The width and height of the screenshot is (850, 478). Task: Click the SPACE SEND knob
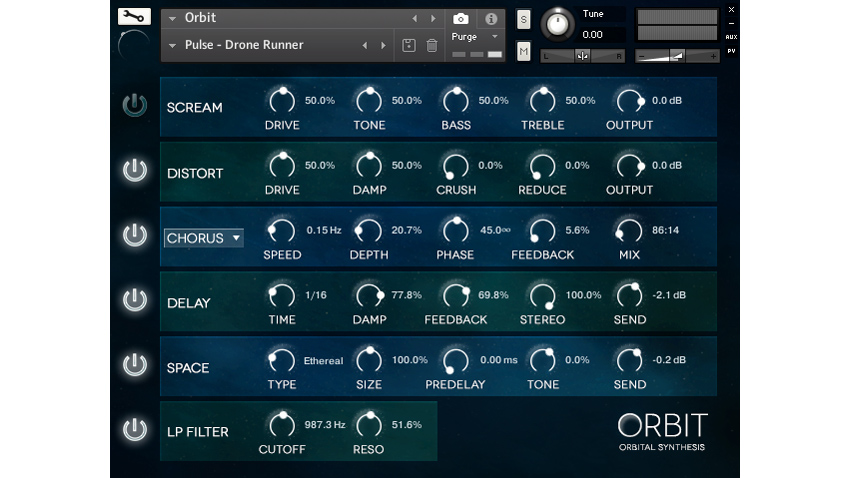[x=629, y=360]
